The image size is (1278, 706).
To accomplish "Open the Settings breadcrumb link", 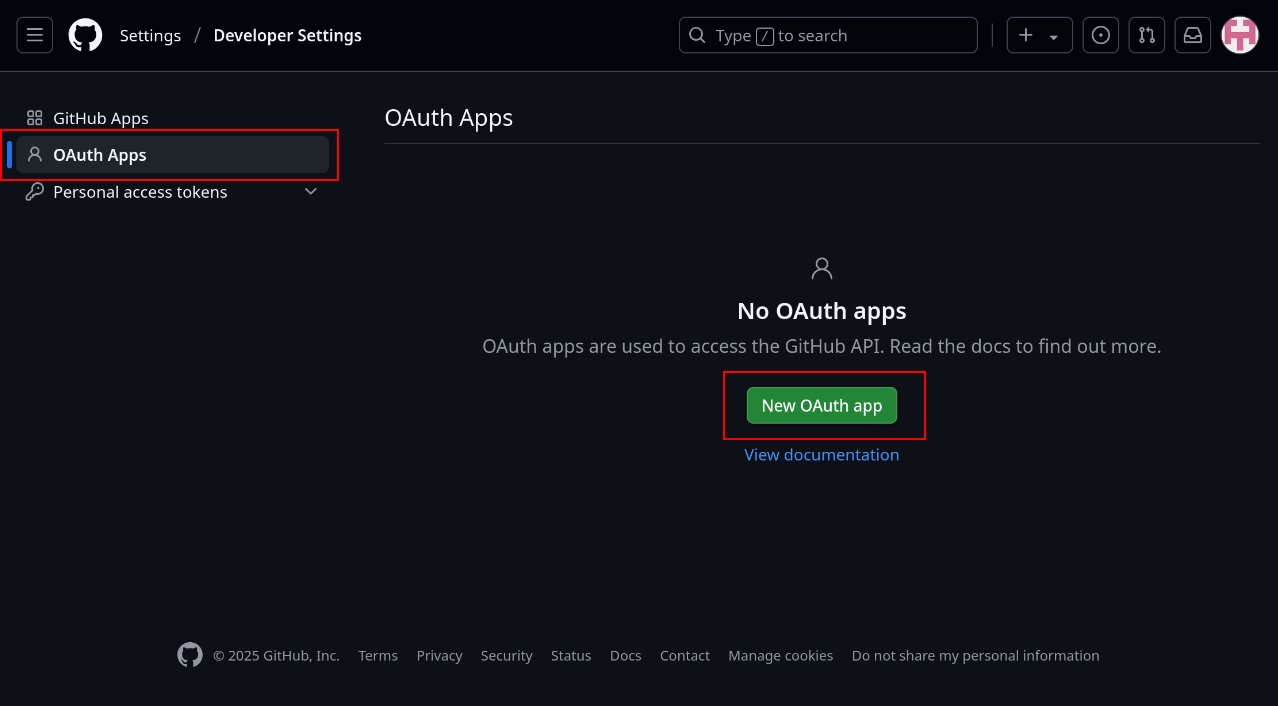I will [150, 35].
